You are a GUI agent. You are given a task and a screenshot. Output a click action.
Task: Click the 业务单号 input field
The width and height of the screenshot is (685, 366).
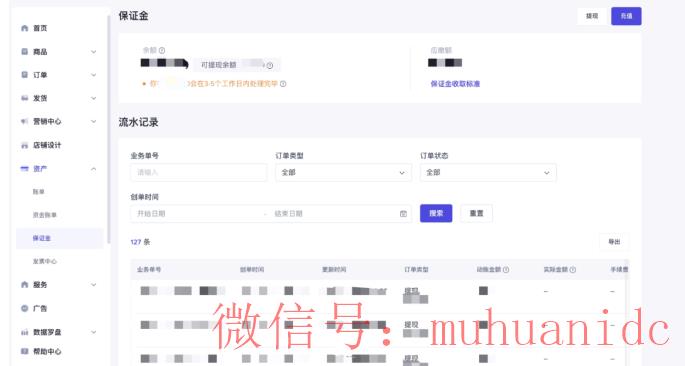(x=198, y=173)
